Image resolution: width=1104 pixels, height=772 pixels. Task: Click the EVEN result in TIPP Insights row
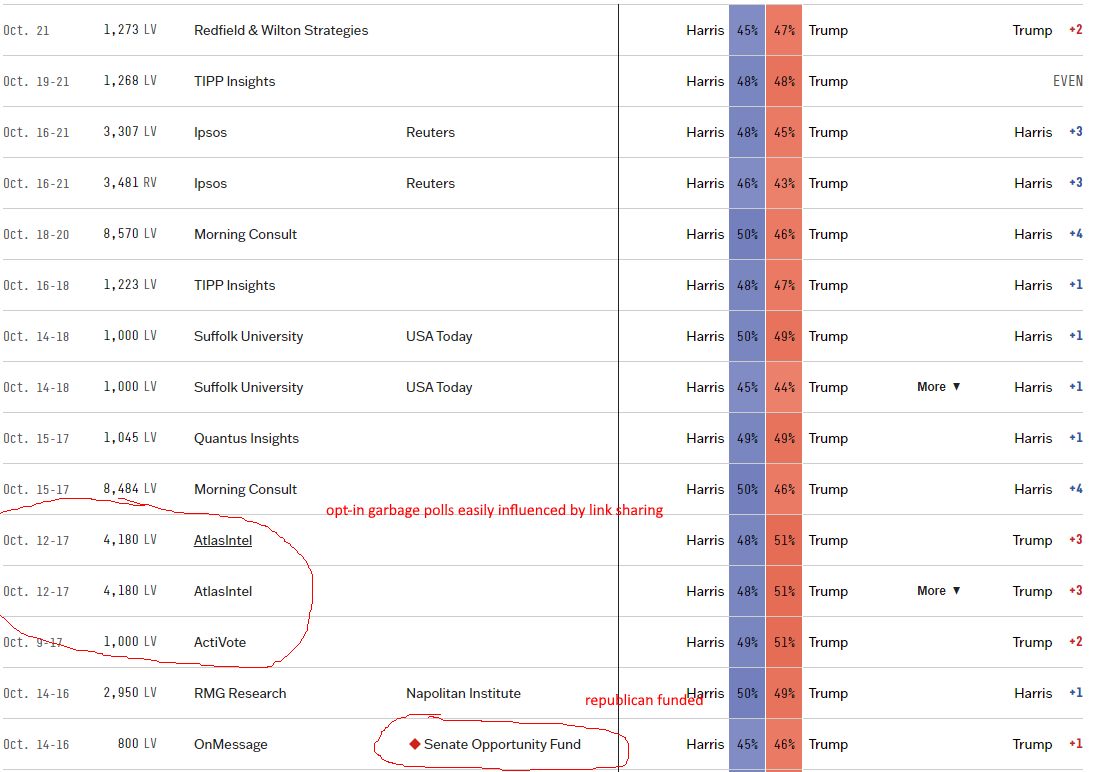[x=1067, y=81]
